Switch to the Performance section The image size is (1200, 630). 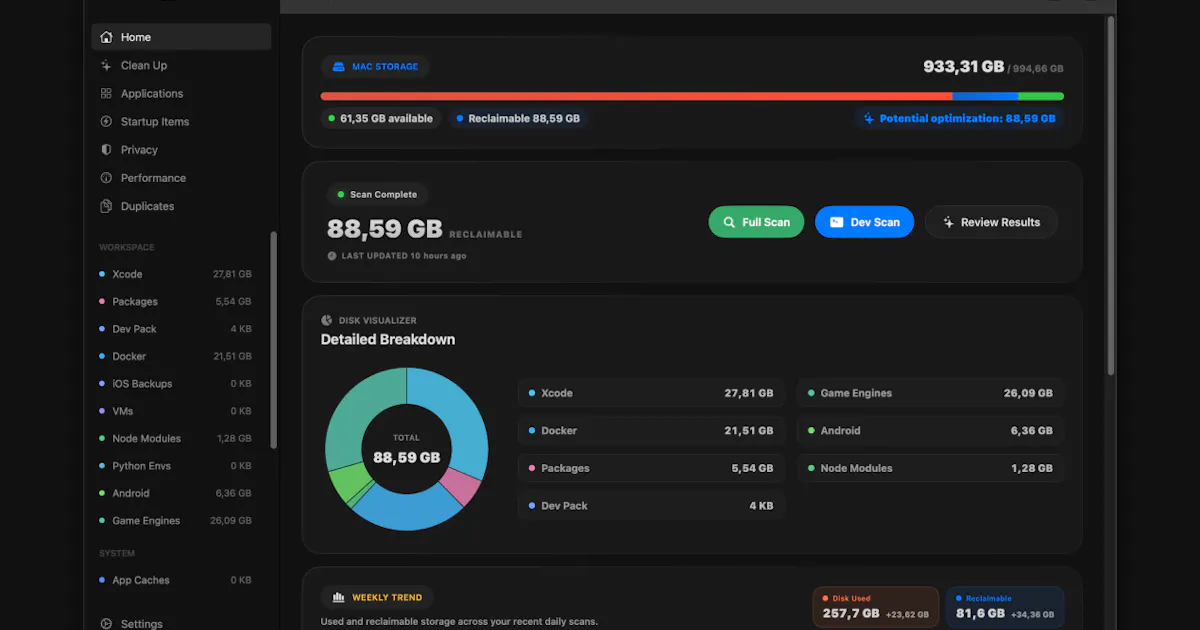point(181,177)
